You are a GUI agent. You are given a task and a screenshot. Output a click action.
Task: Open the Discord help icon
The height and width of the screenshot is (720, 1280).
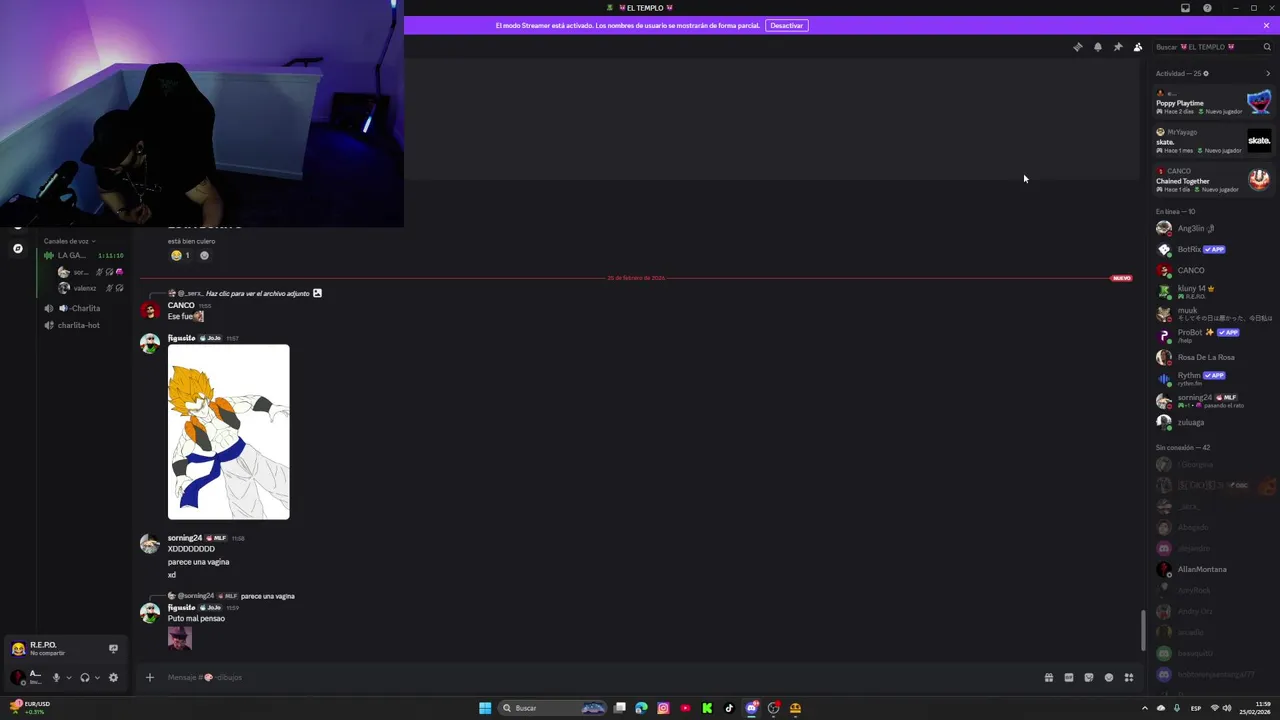click(1207, 8)
